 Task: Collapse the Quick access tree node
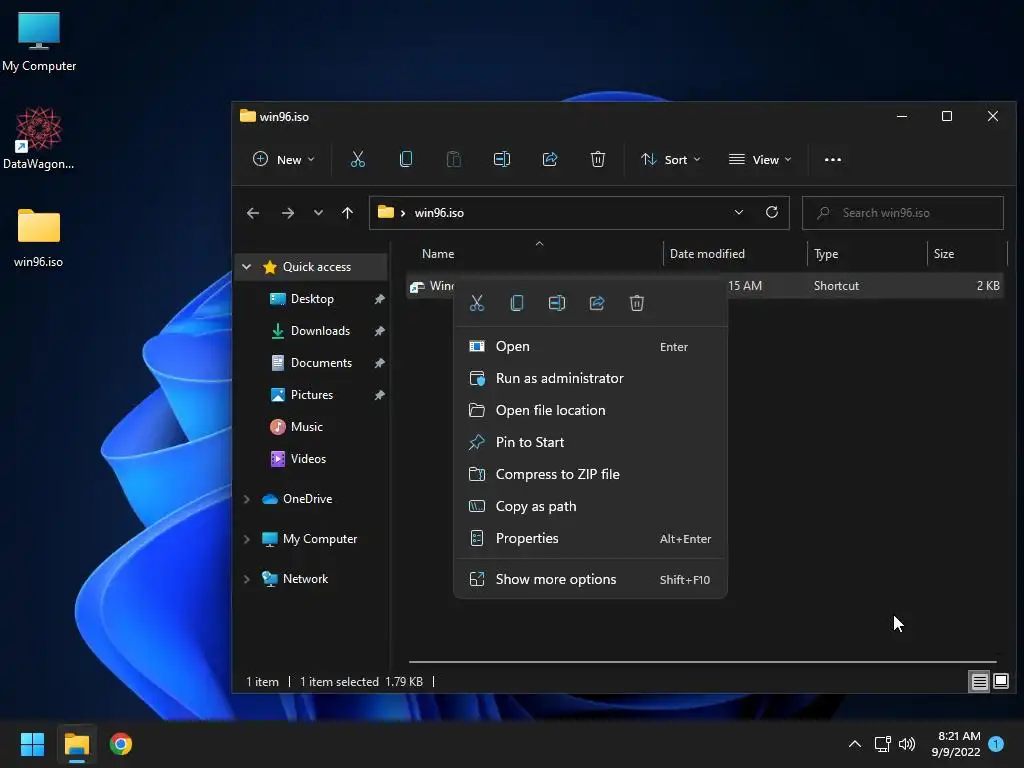point(247,266)
